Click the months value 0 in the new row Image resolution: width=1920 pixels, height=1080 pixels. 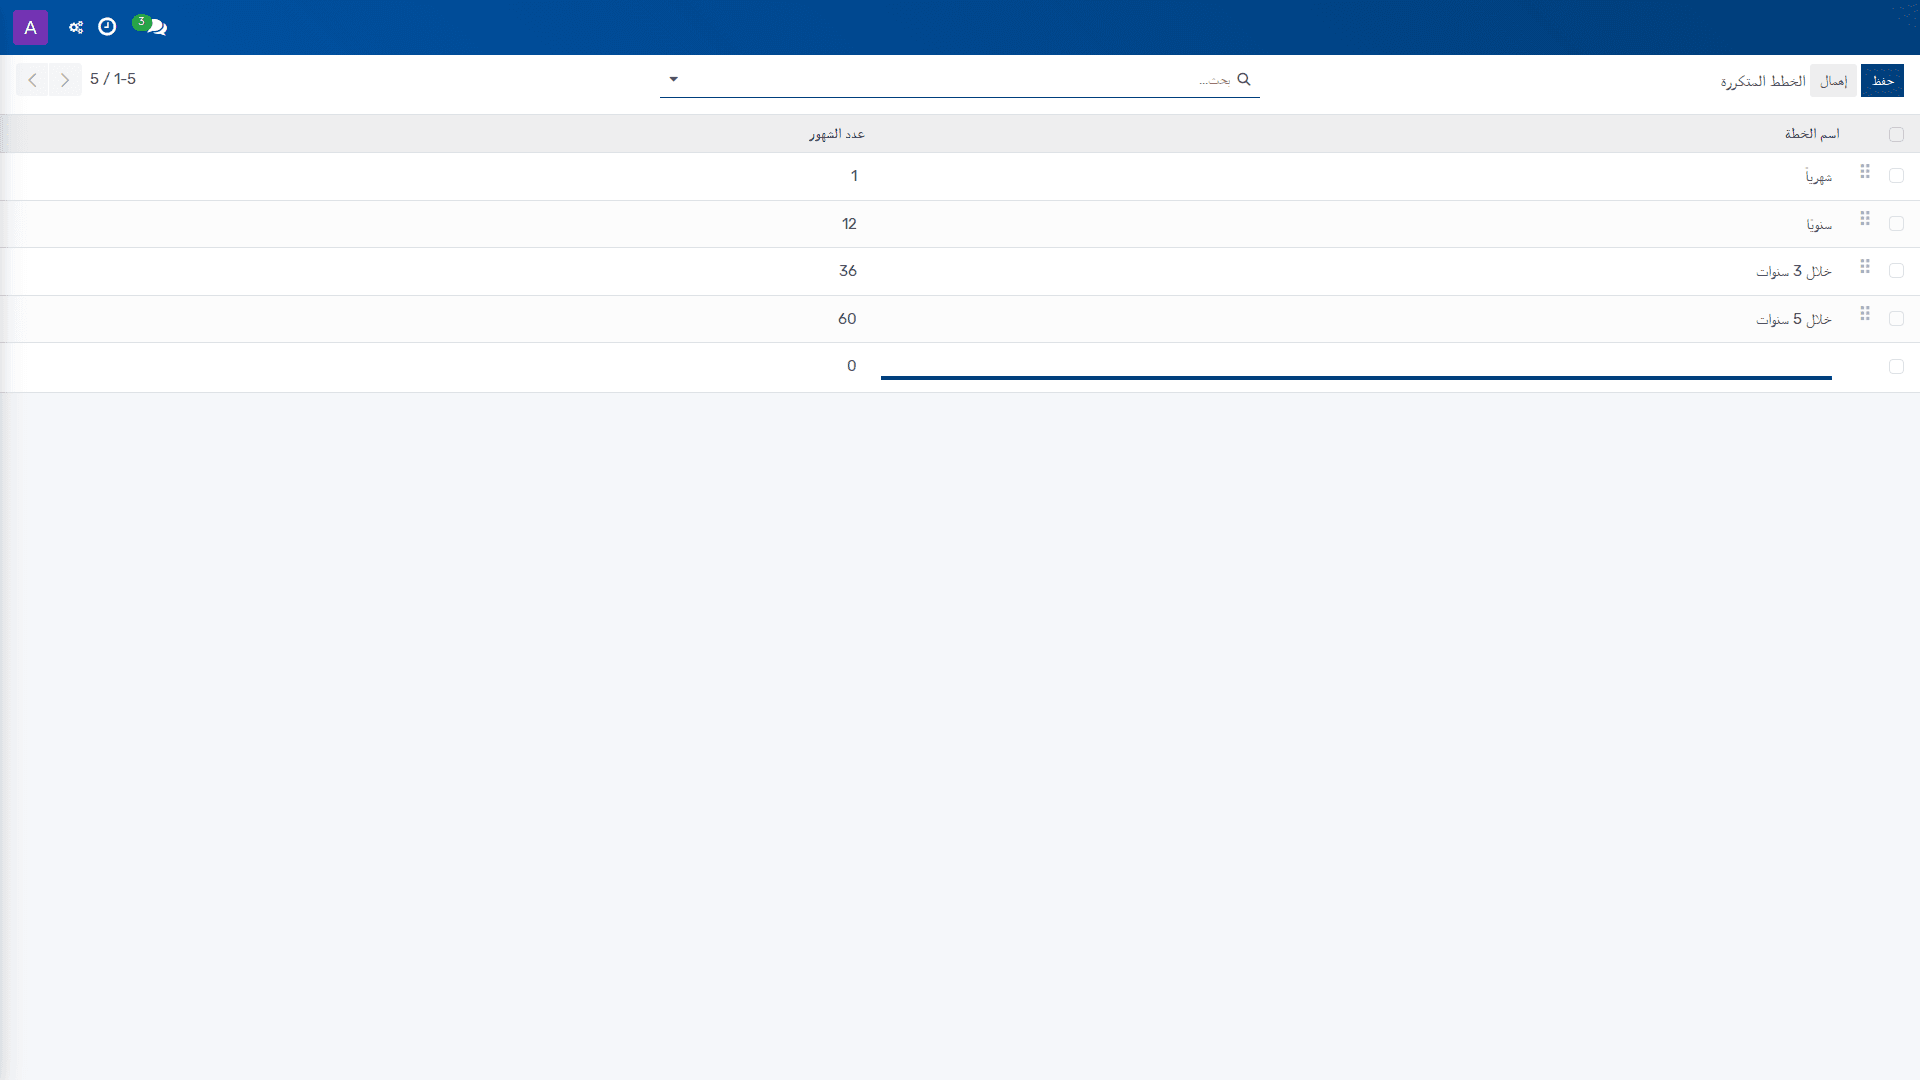tap(851, 366)
